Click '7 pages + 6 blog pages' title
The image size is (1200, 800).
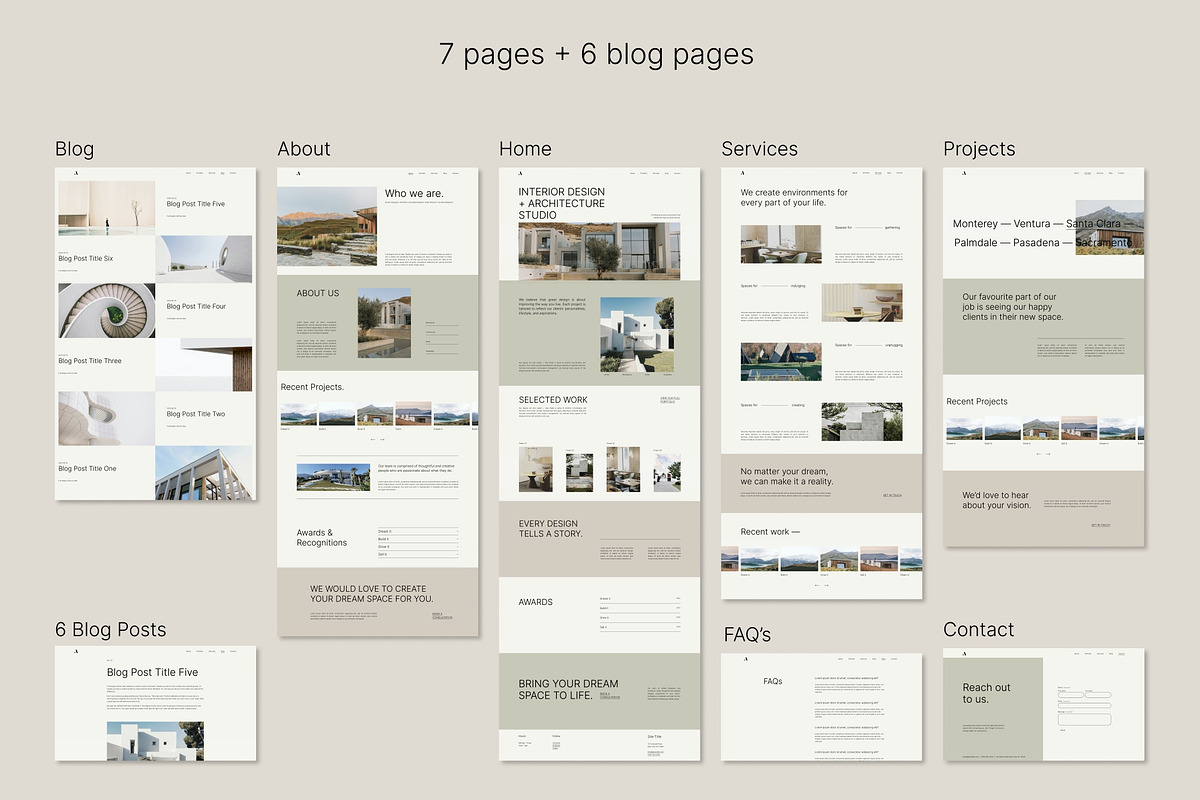click(x=596, y=54)
